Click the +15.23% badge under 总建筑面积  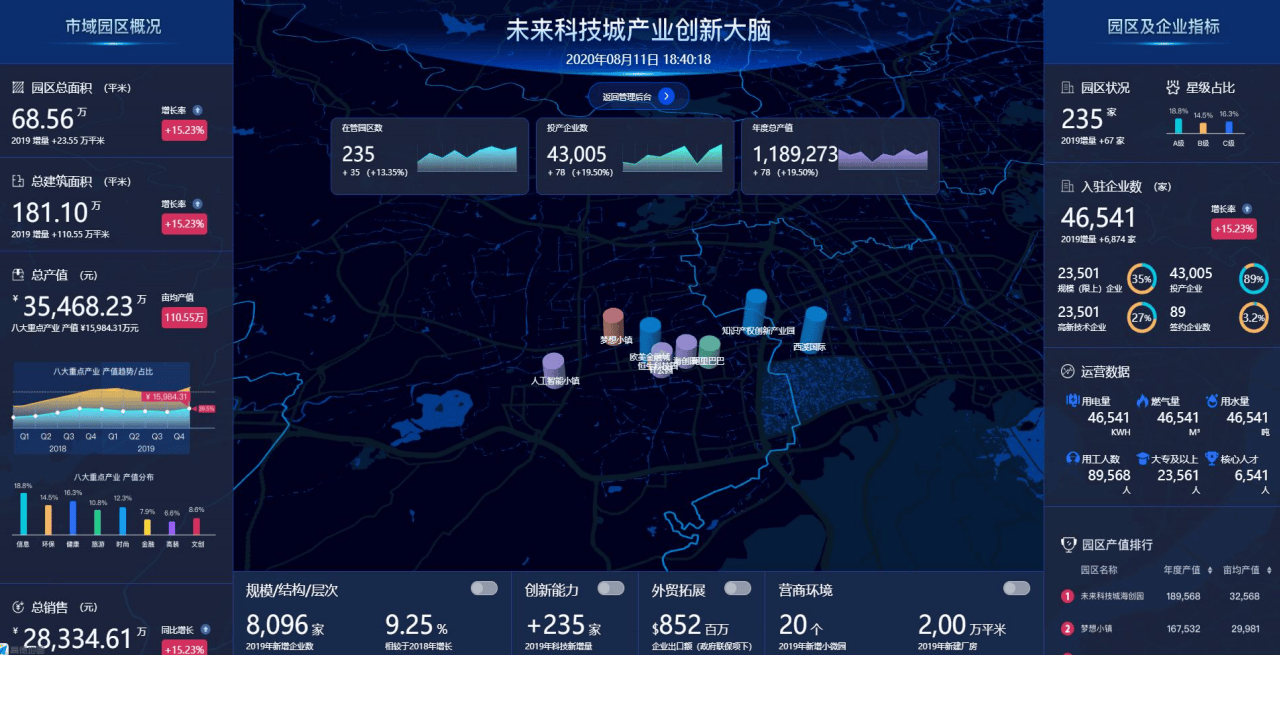click(x=184, y=224)
